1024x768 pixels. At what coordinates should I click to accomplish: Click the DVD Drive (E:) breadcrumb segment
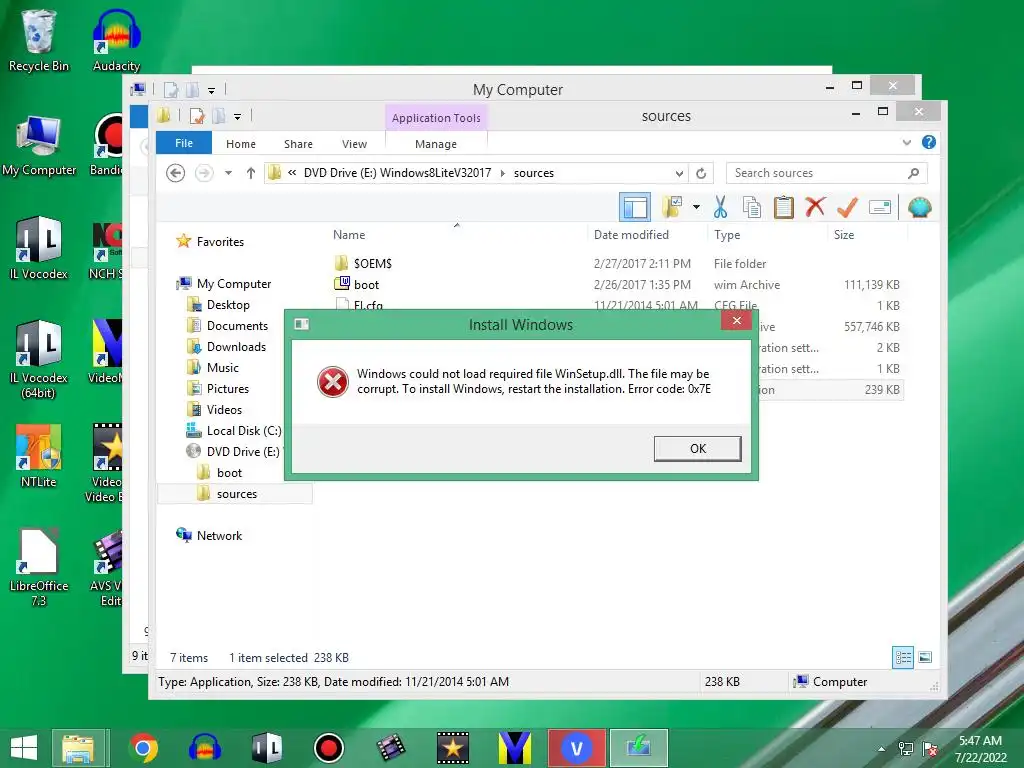[x=397, y=173]
